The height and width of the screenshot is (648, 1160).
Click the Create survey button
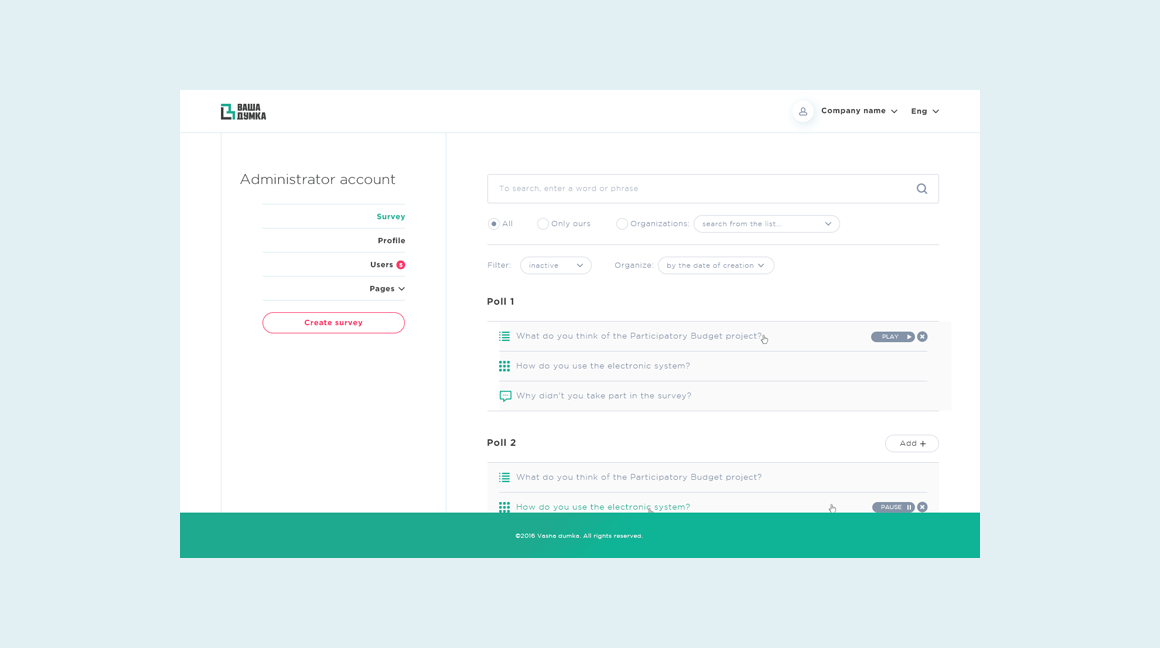click(333, 323)
